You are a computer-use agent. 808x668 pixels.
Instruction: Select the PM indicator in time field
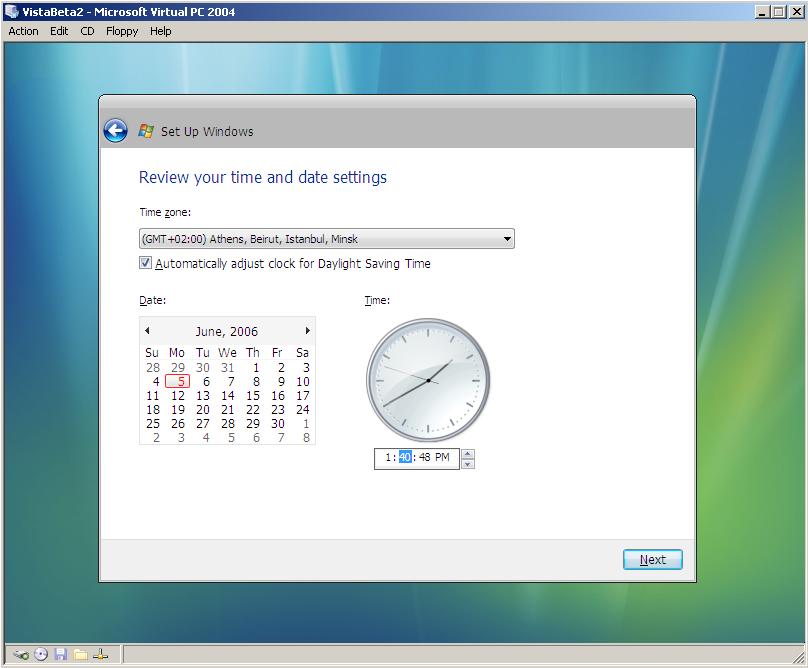pos(442,457)
